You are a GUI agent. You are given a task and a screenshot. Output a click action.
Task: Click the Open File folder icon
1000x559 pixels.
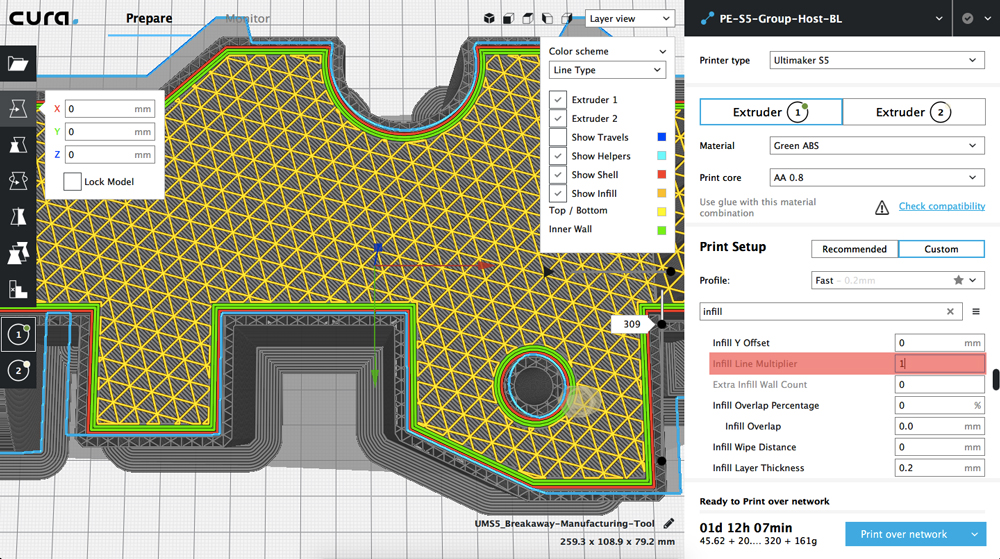tap(18, 64)
